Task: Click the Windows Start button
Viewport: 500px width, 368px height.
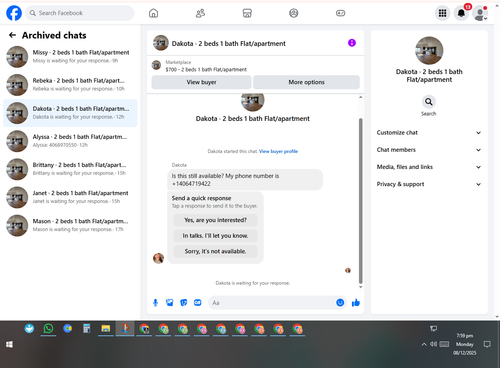Action: tap(9, 344)
